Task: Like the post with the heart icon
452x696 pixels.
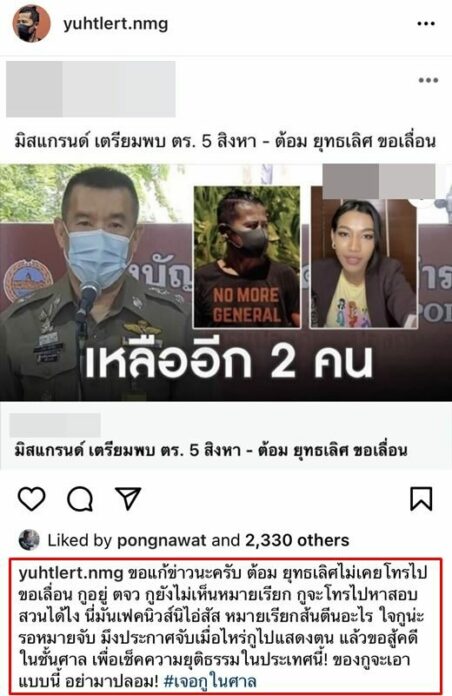Action: pyautogui.click(x=32, y=498)
